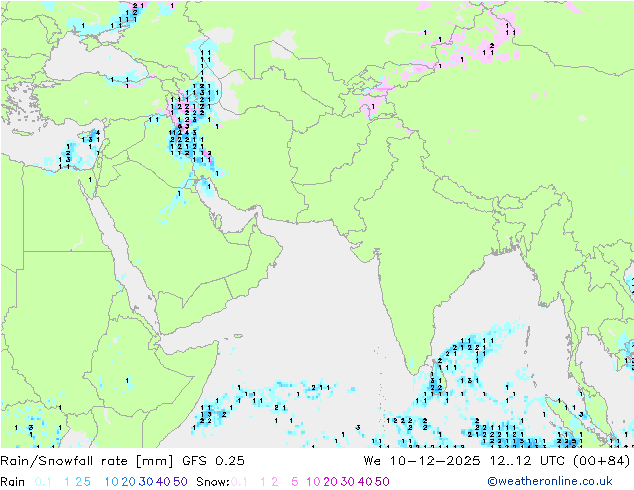The width and height of the screenshot is (634, 490).
Task: Click the snow legend value 50
Action: tap(382, 482)
